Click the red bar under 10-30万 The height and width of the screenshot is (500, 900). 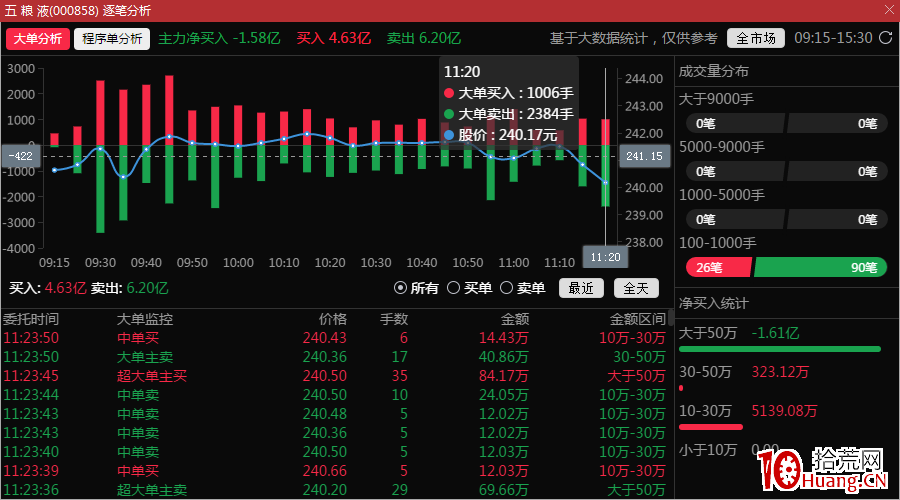pos(711,427)
